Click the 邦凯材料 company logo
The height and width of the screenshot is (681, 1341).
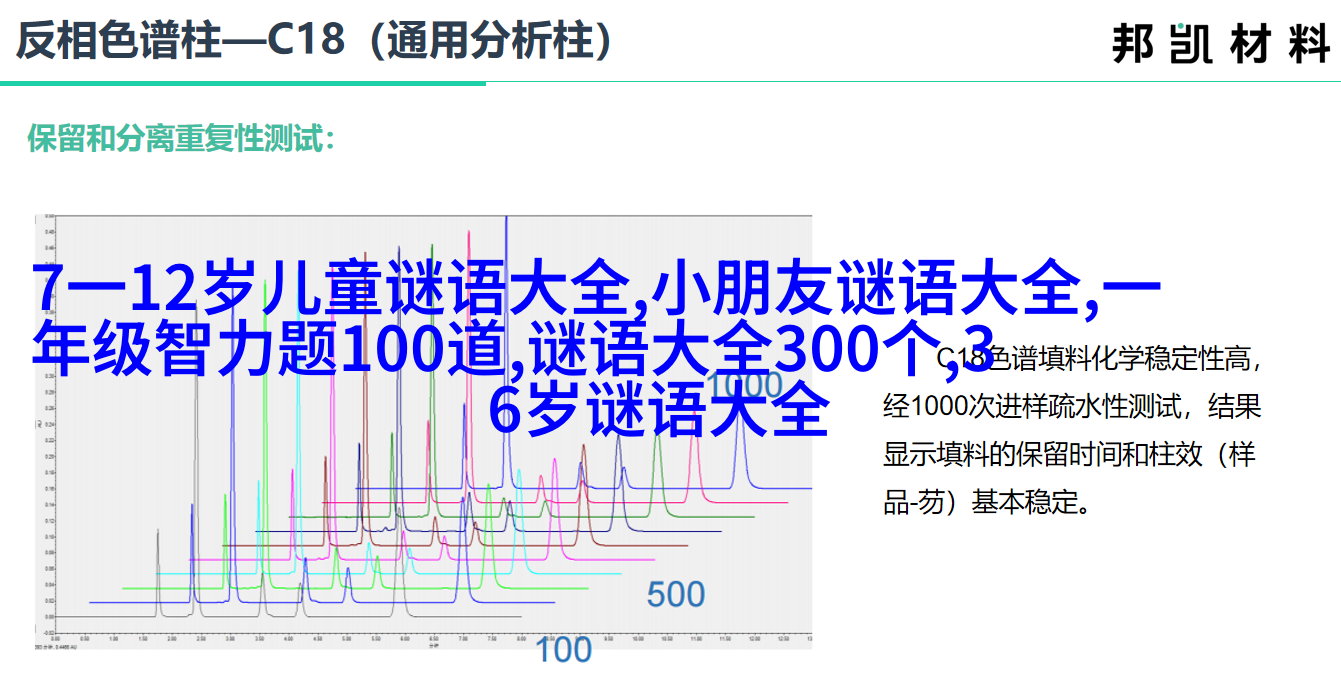pos(1220,44)
